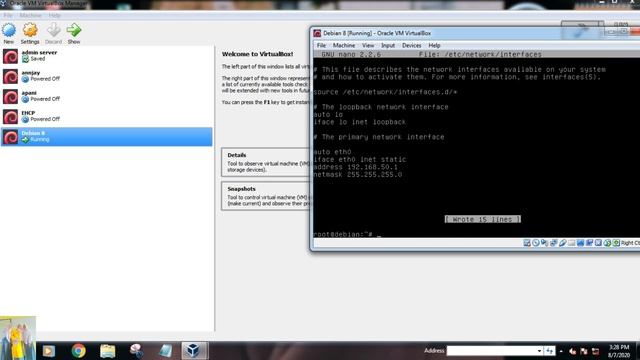This screenshot has width=640, height=360.
Task: Open File menu in Debian 8 VM window
Action: [x=321, y=45]
